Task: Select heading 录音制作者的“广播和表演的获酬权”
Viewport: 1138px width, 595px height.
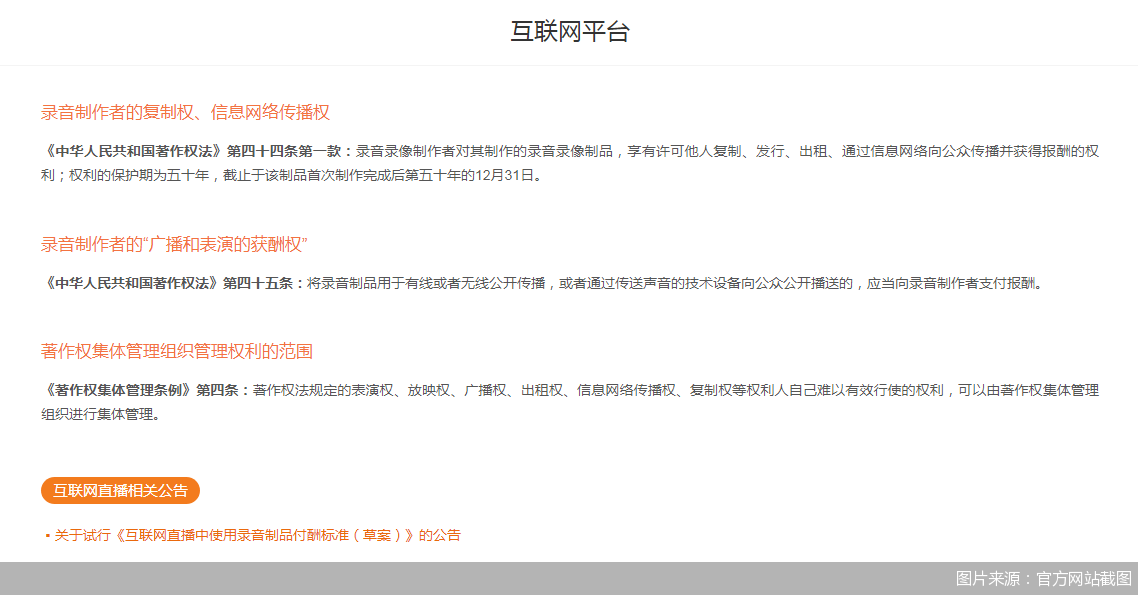Action: (174, 245)
